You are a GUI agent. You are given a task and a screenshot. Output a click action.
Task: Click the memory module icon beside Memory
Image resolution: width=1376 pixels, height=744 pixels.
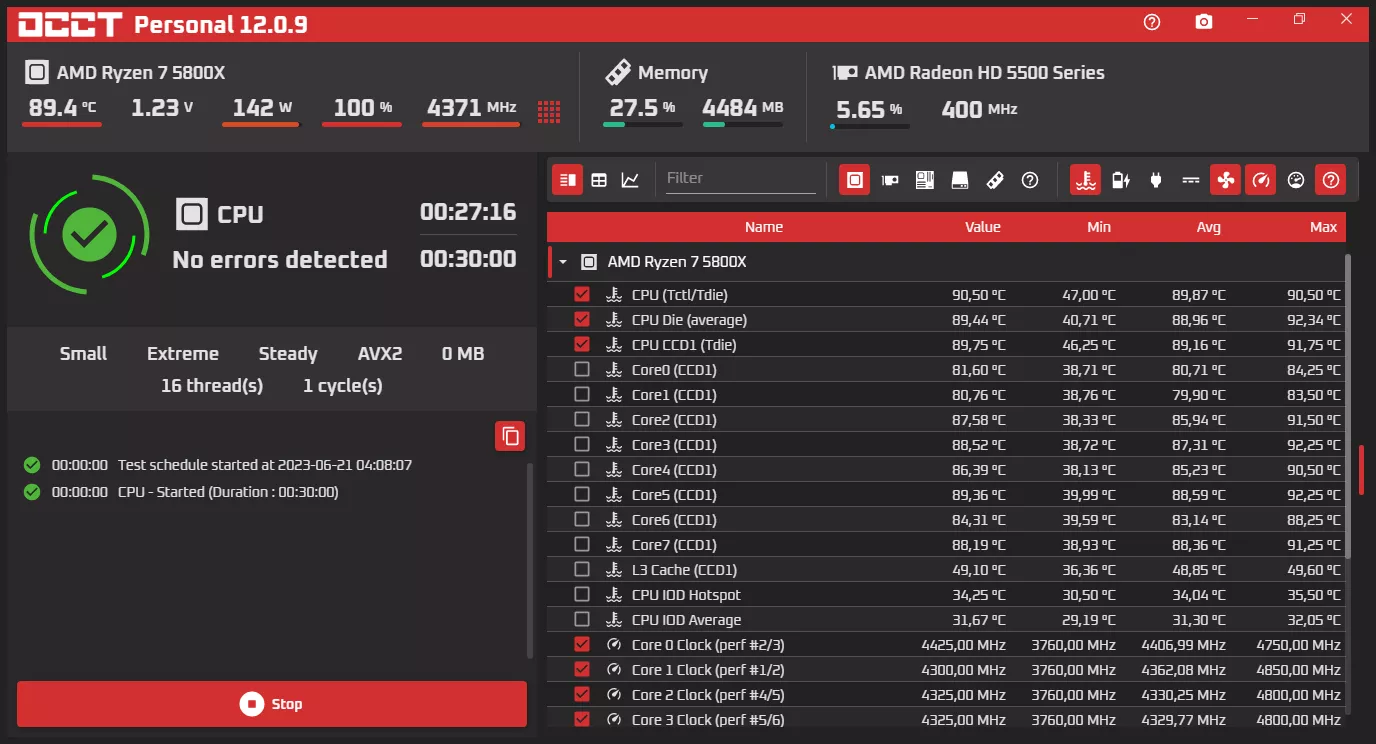pyautogui.click(x=618, y=73)
